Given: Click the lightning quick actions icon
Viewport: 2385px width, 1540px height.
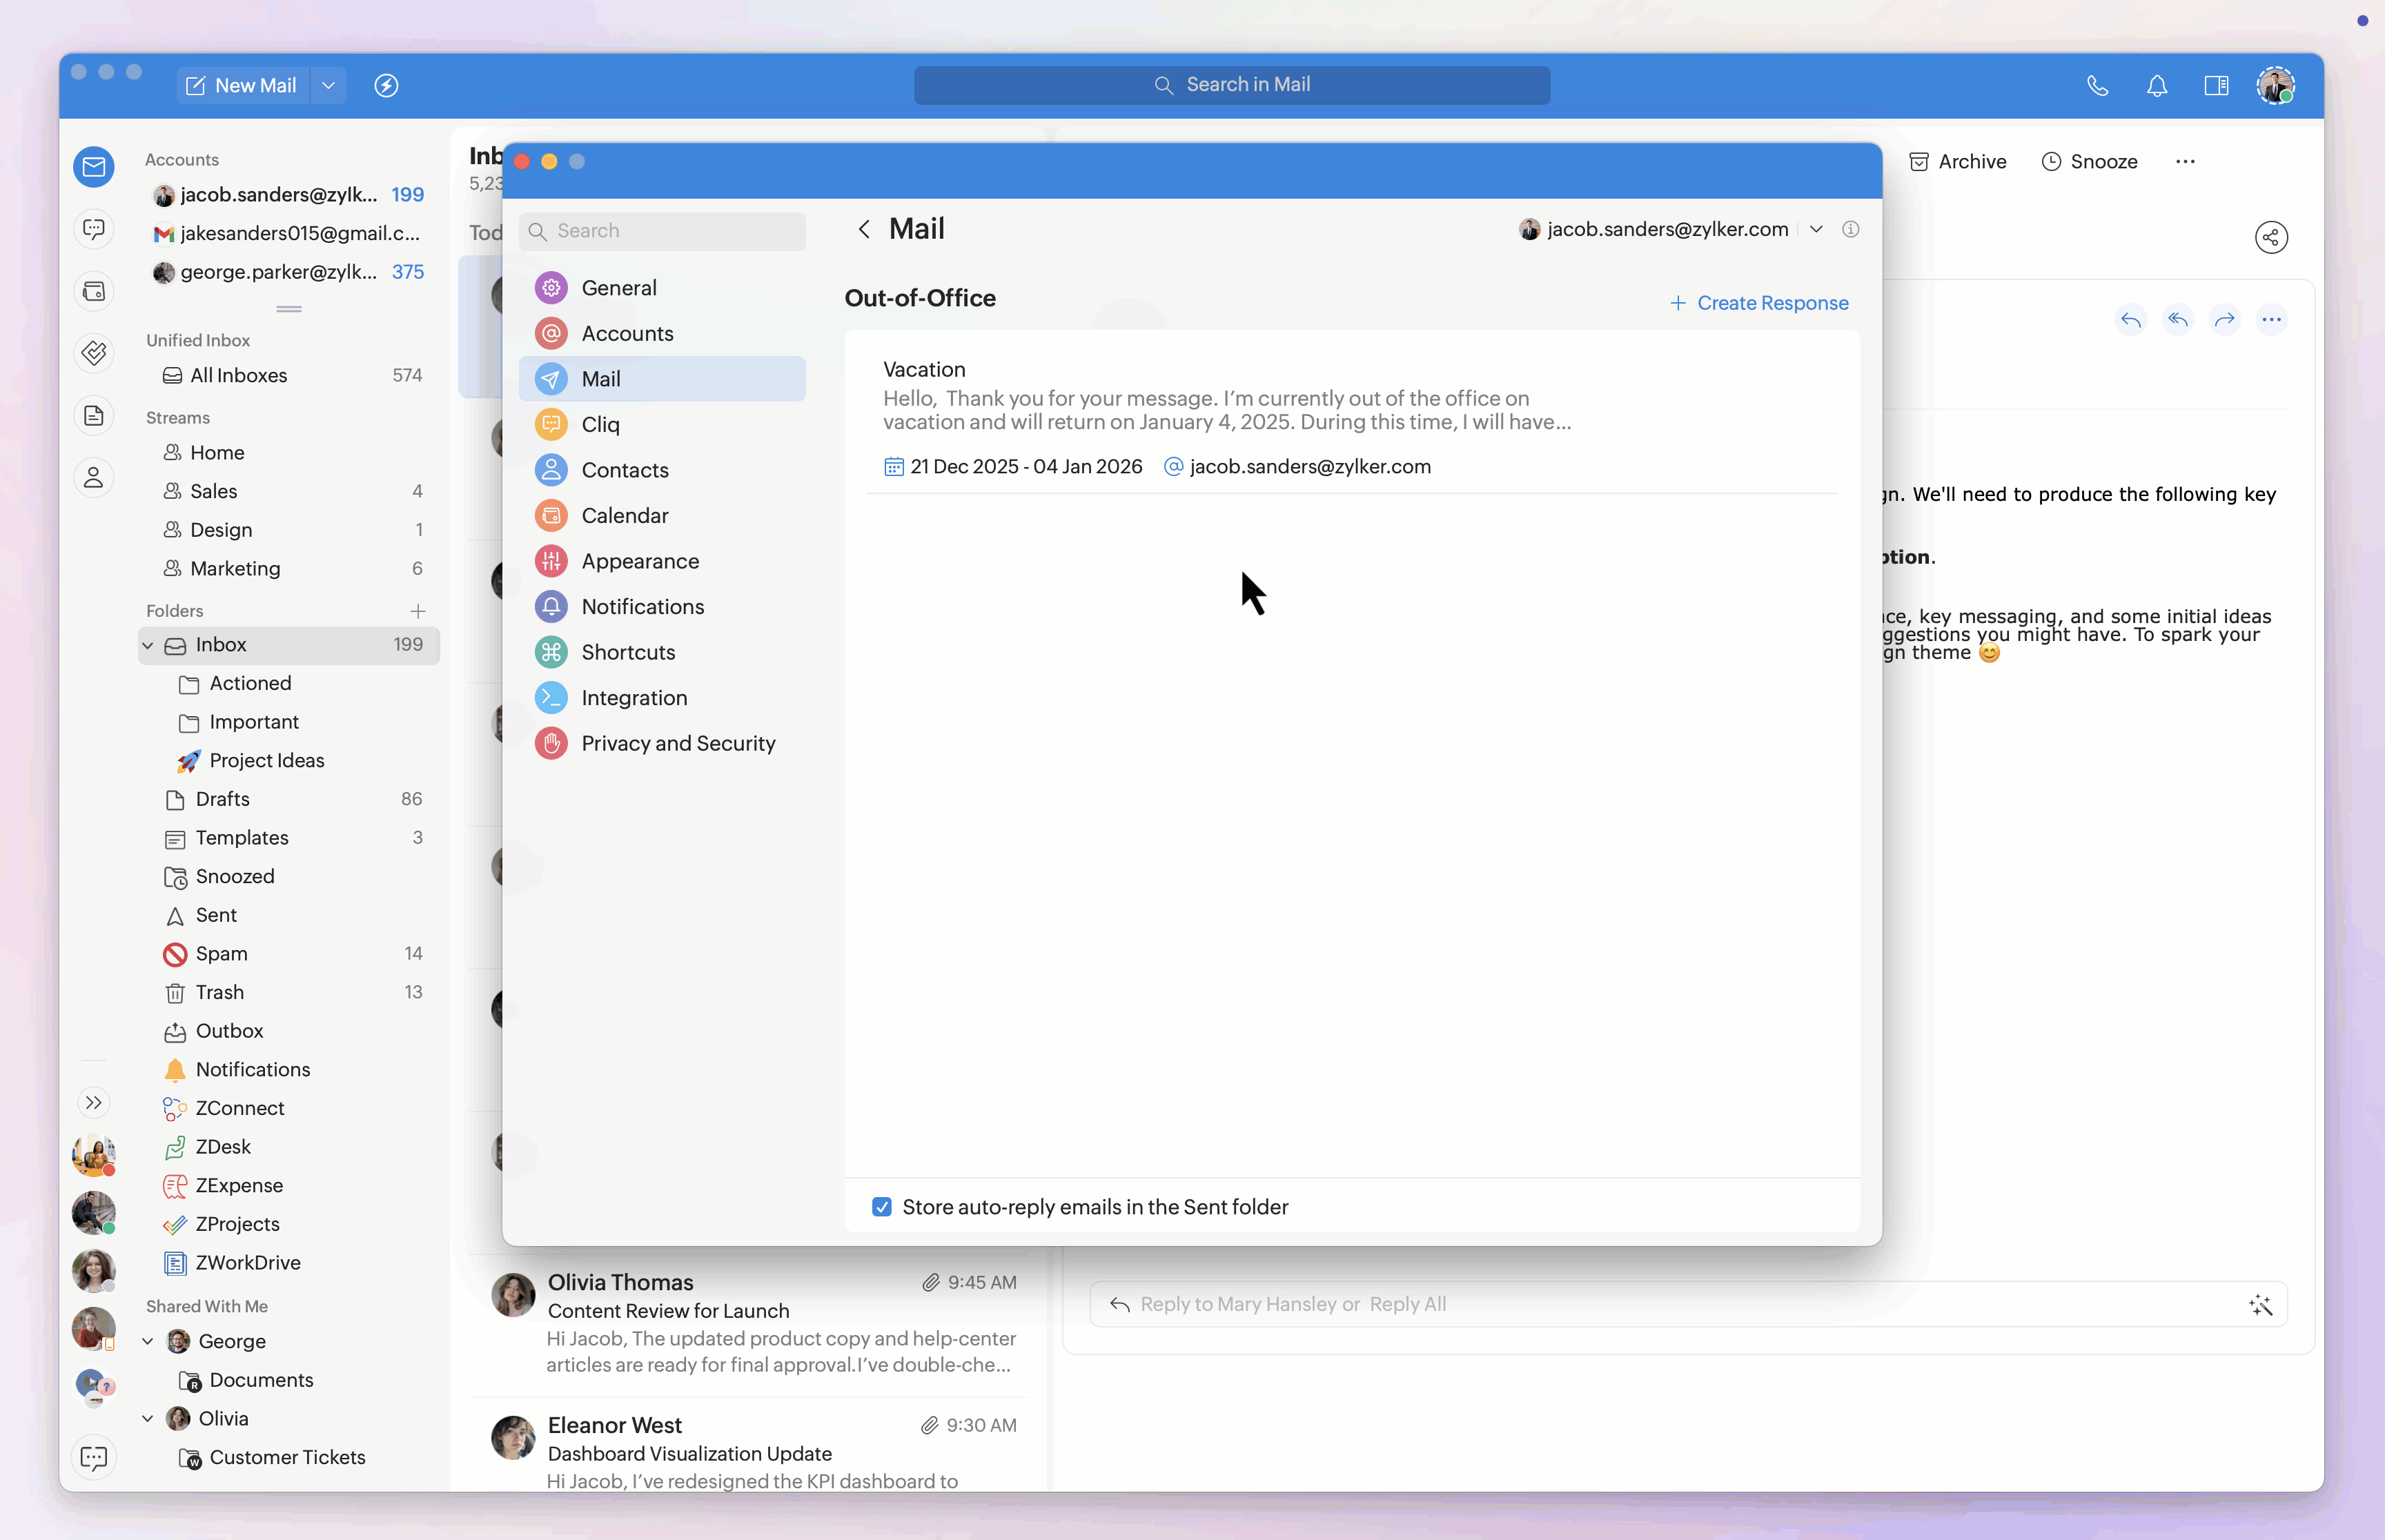Looking at the screenshot, I should (386, 86).
